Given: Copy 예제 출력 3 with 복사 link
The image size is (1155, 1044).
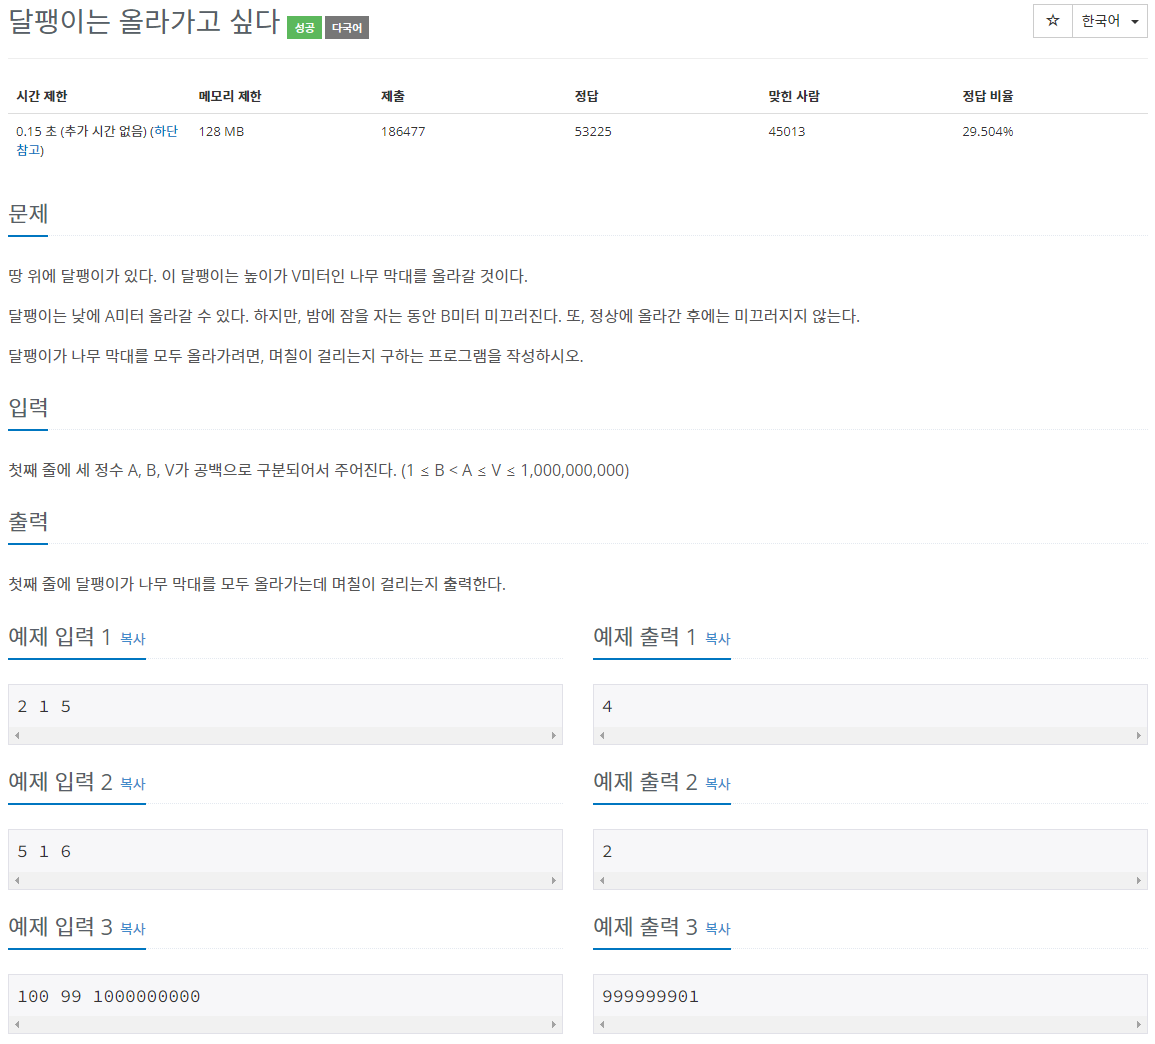Looking at the screenshot, I should [717, 929].
